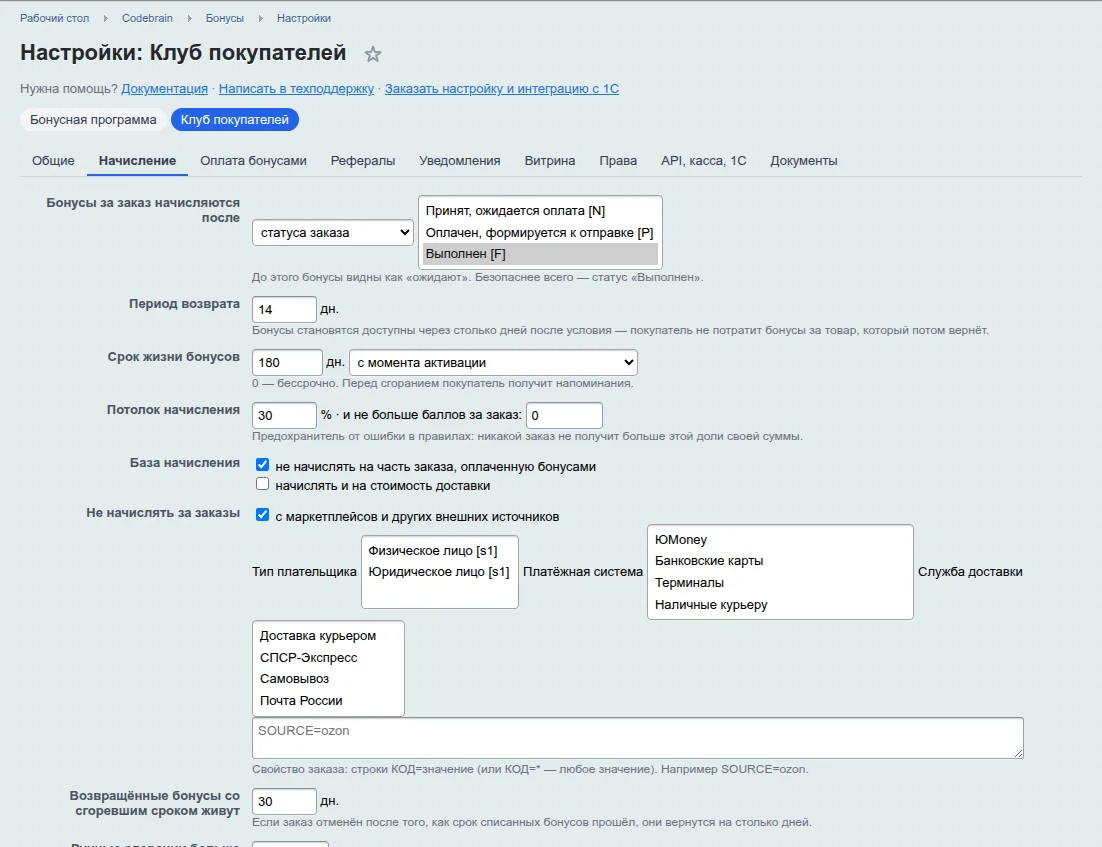Select the Клуб покупателей pill button

pyautogui.click(x=235, y=119)
